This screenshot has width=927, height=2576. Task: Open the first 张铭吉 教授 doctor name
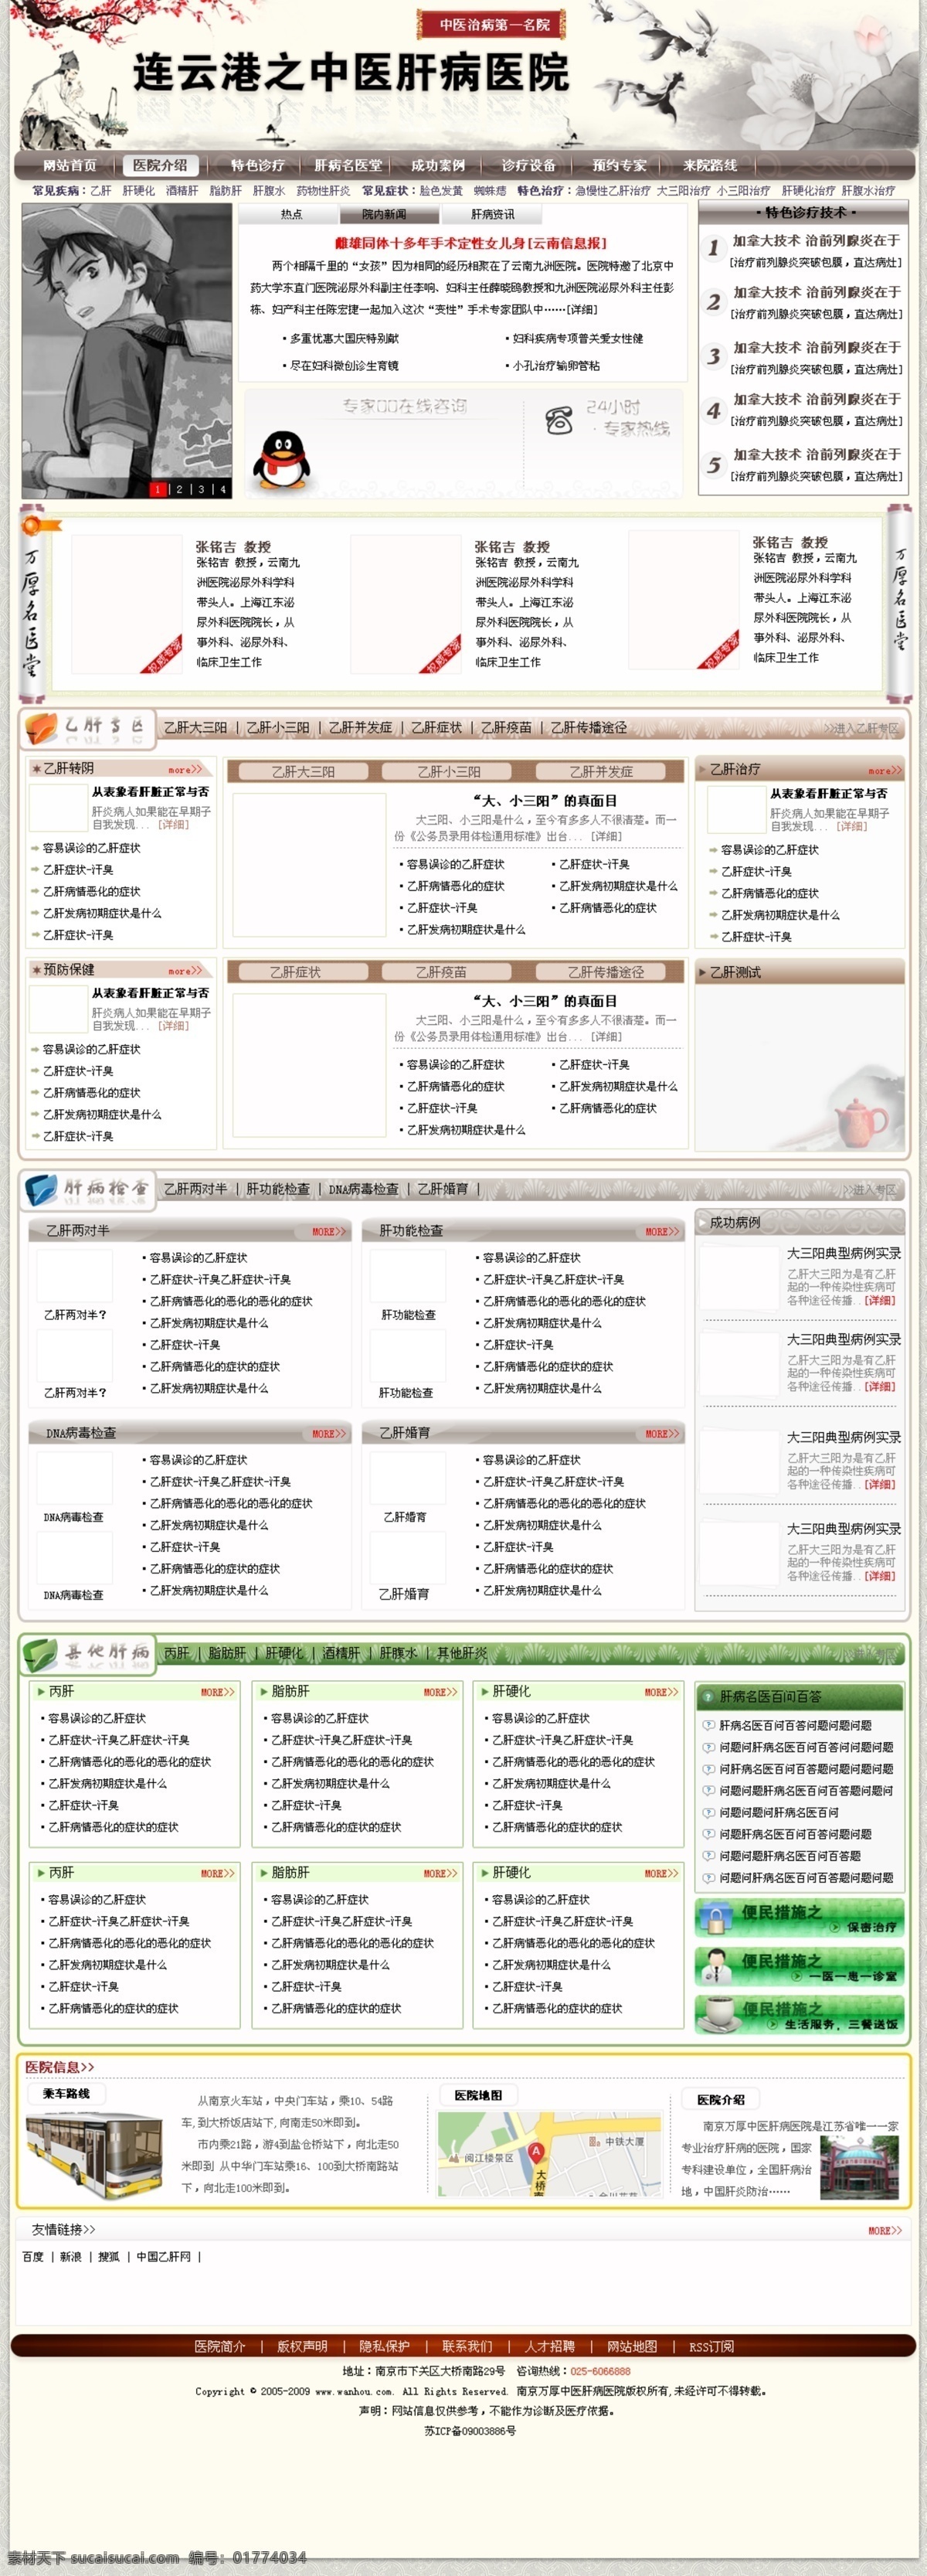point(233,547)
